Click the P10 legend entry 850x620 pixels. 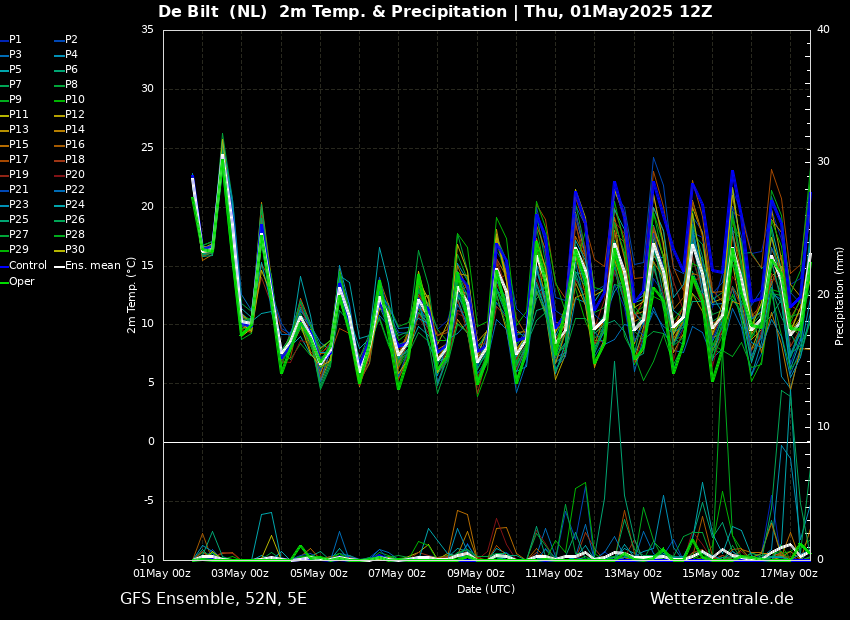[x=74, y=100]
